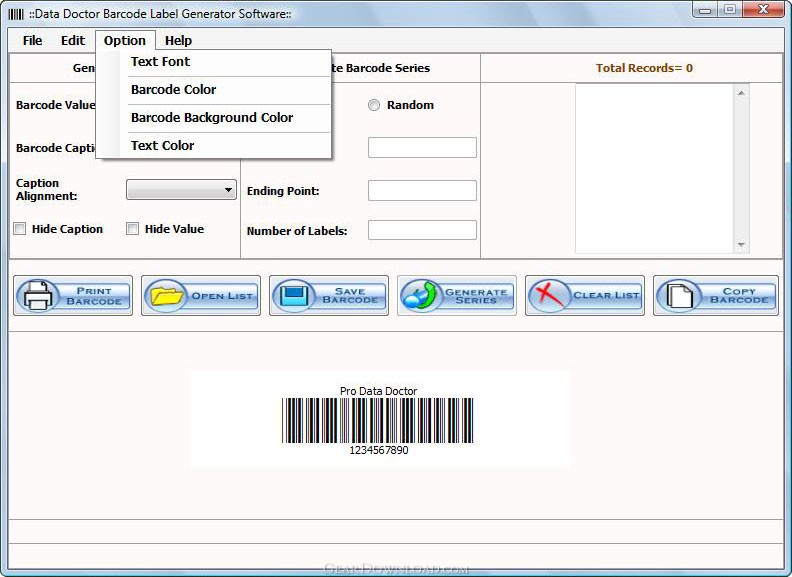Enable the Hide Caption checkbox
792x577 pixels.
[x=20, y=229]
